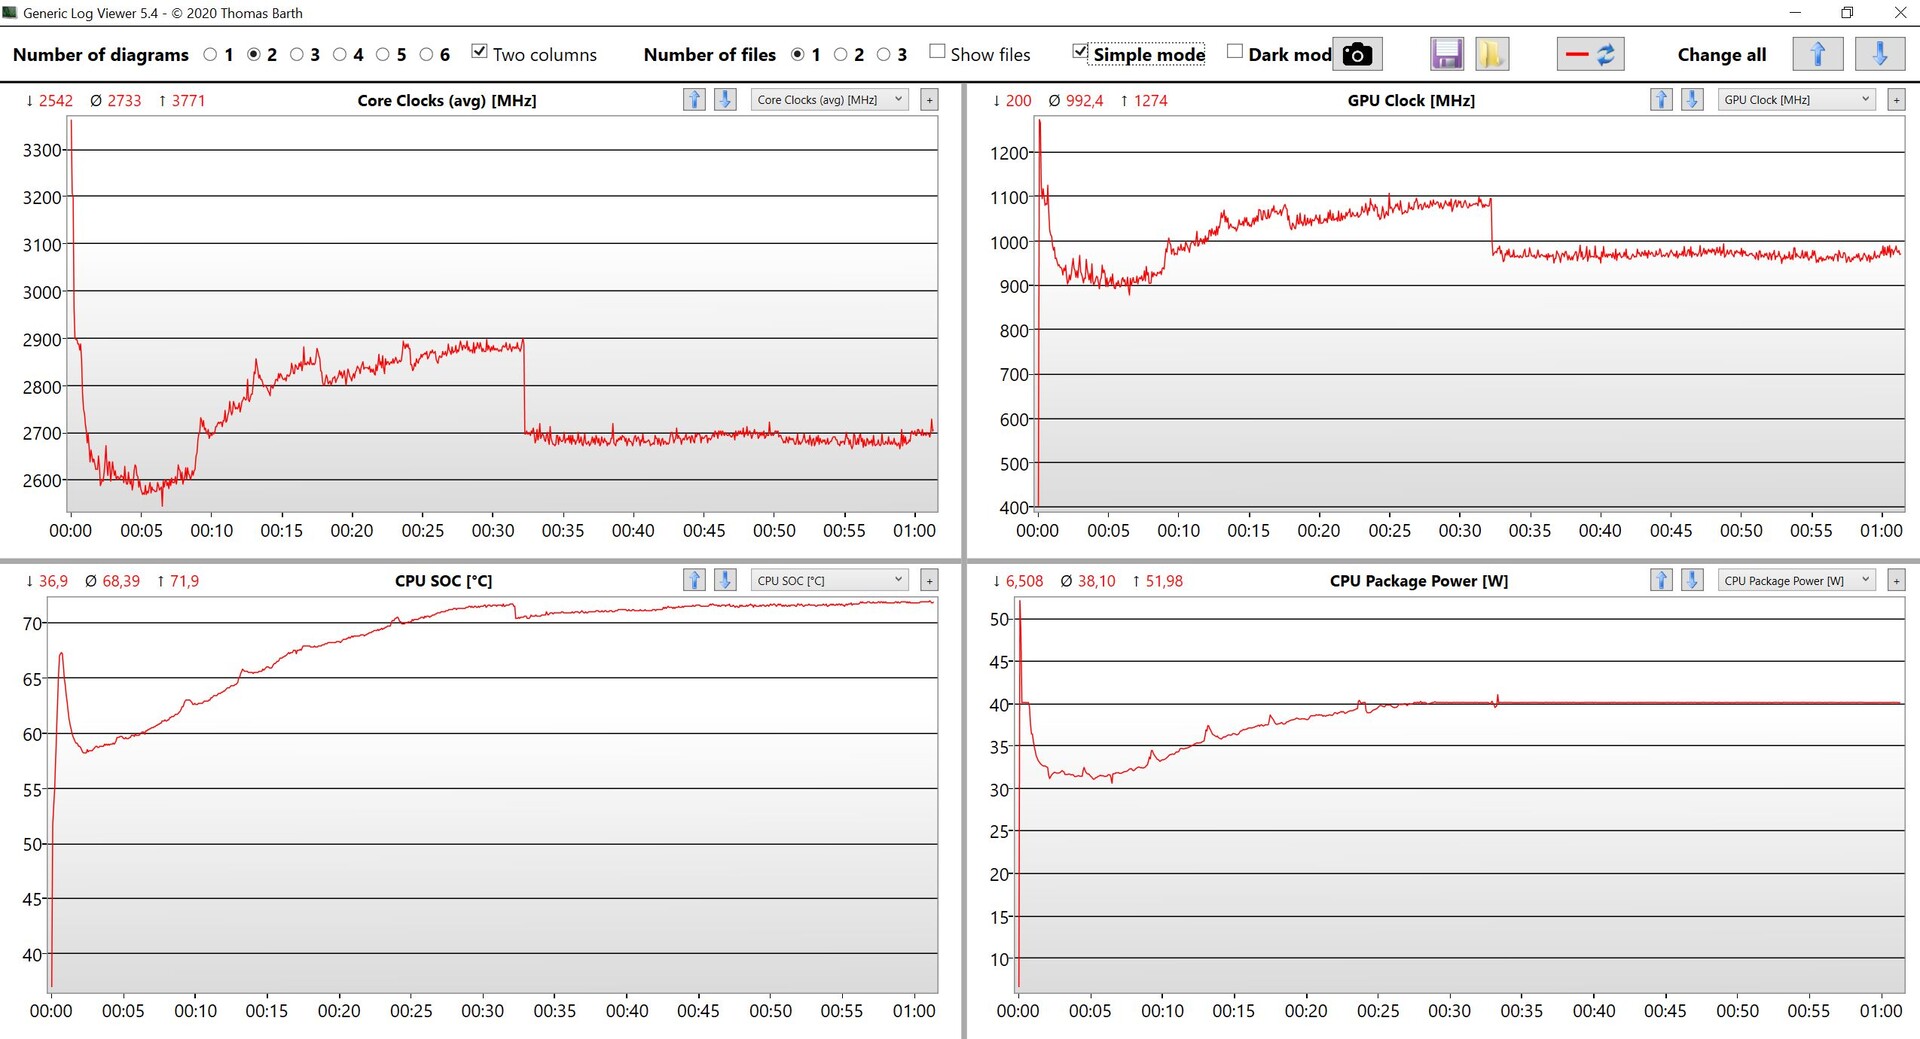Click up arrow in GPU Clock diagram
Screen dimensions: 1920x1039
point(1661,99)
